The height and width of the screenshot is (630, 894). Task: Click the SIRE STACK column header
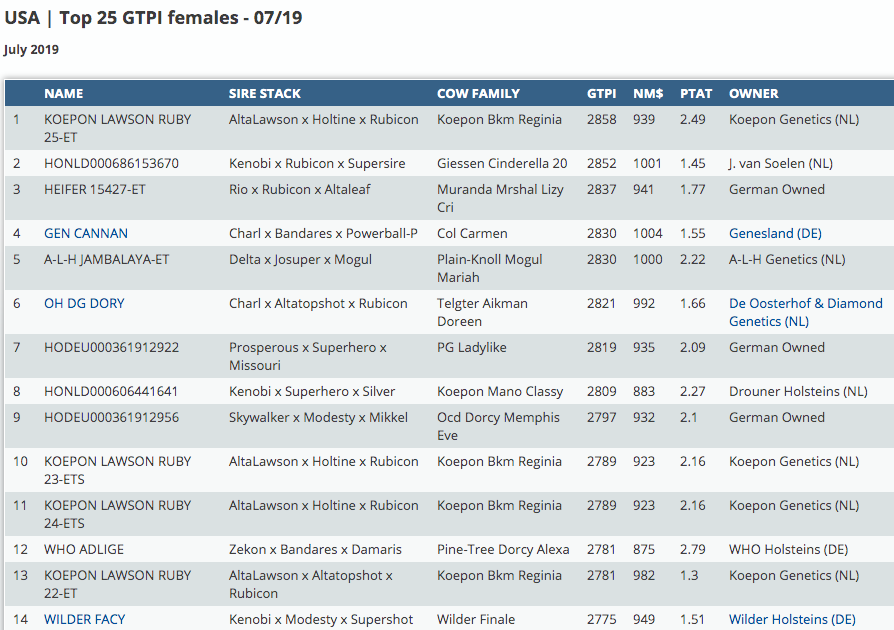[265, 93]
